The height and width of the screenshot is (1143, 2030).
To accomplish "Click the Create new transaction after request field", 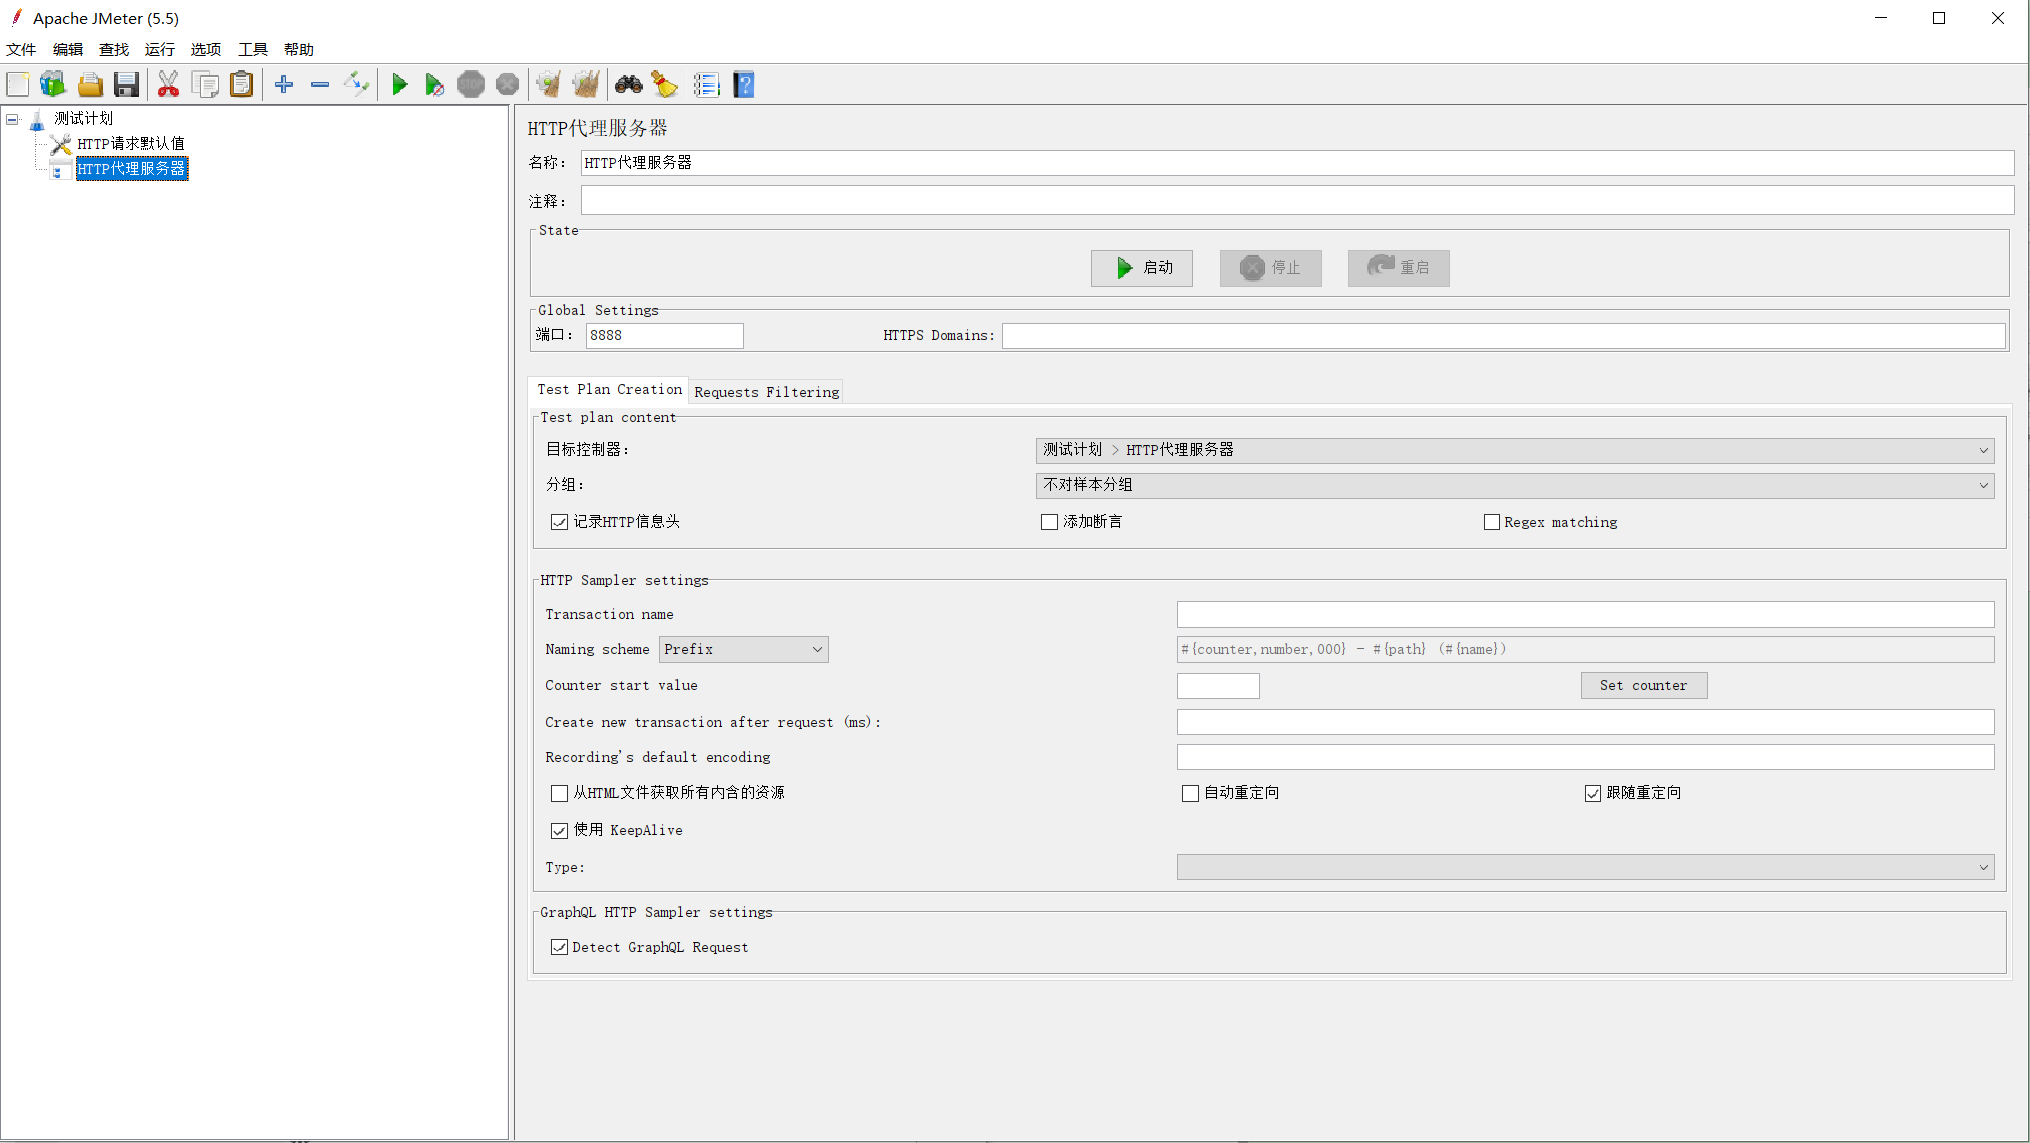I will pyautogui.click(x=1585, y=722).
